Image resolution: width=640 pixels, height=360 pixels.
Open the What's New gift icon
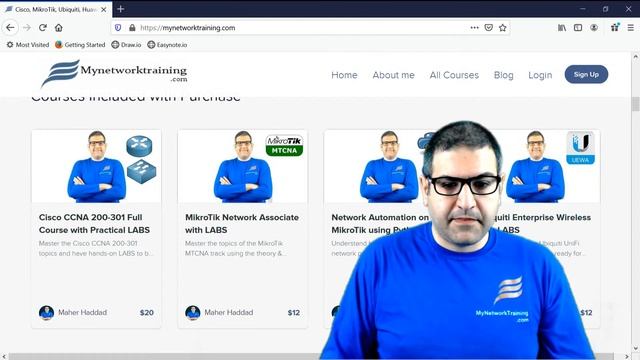[x=615, y=28]
